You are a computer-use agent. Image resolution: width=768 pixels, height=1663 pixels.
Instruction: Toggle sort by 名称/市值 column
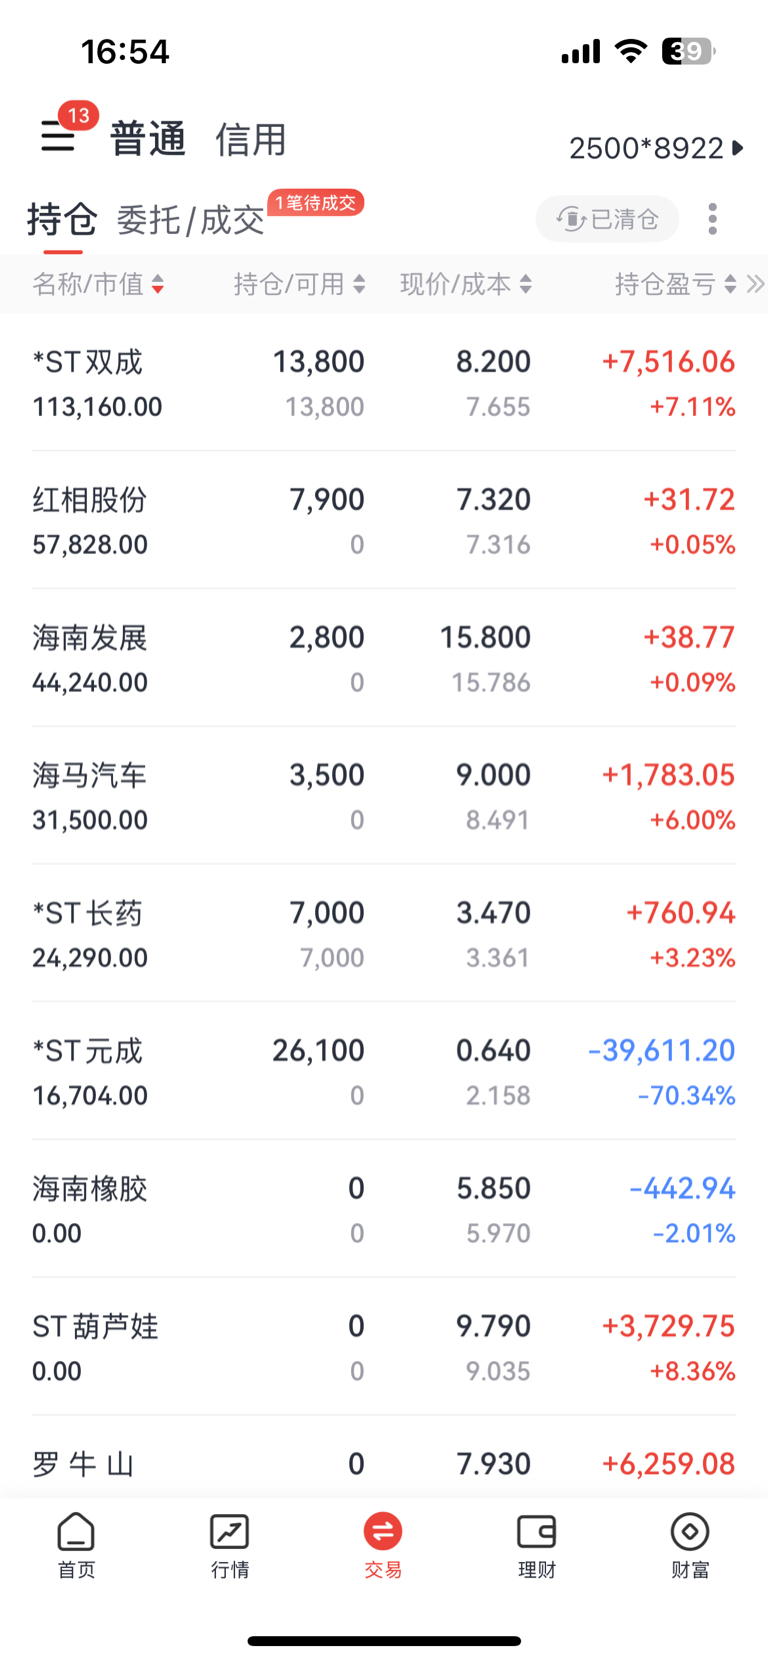click(x=98, y=284)
